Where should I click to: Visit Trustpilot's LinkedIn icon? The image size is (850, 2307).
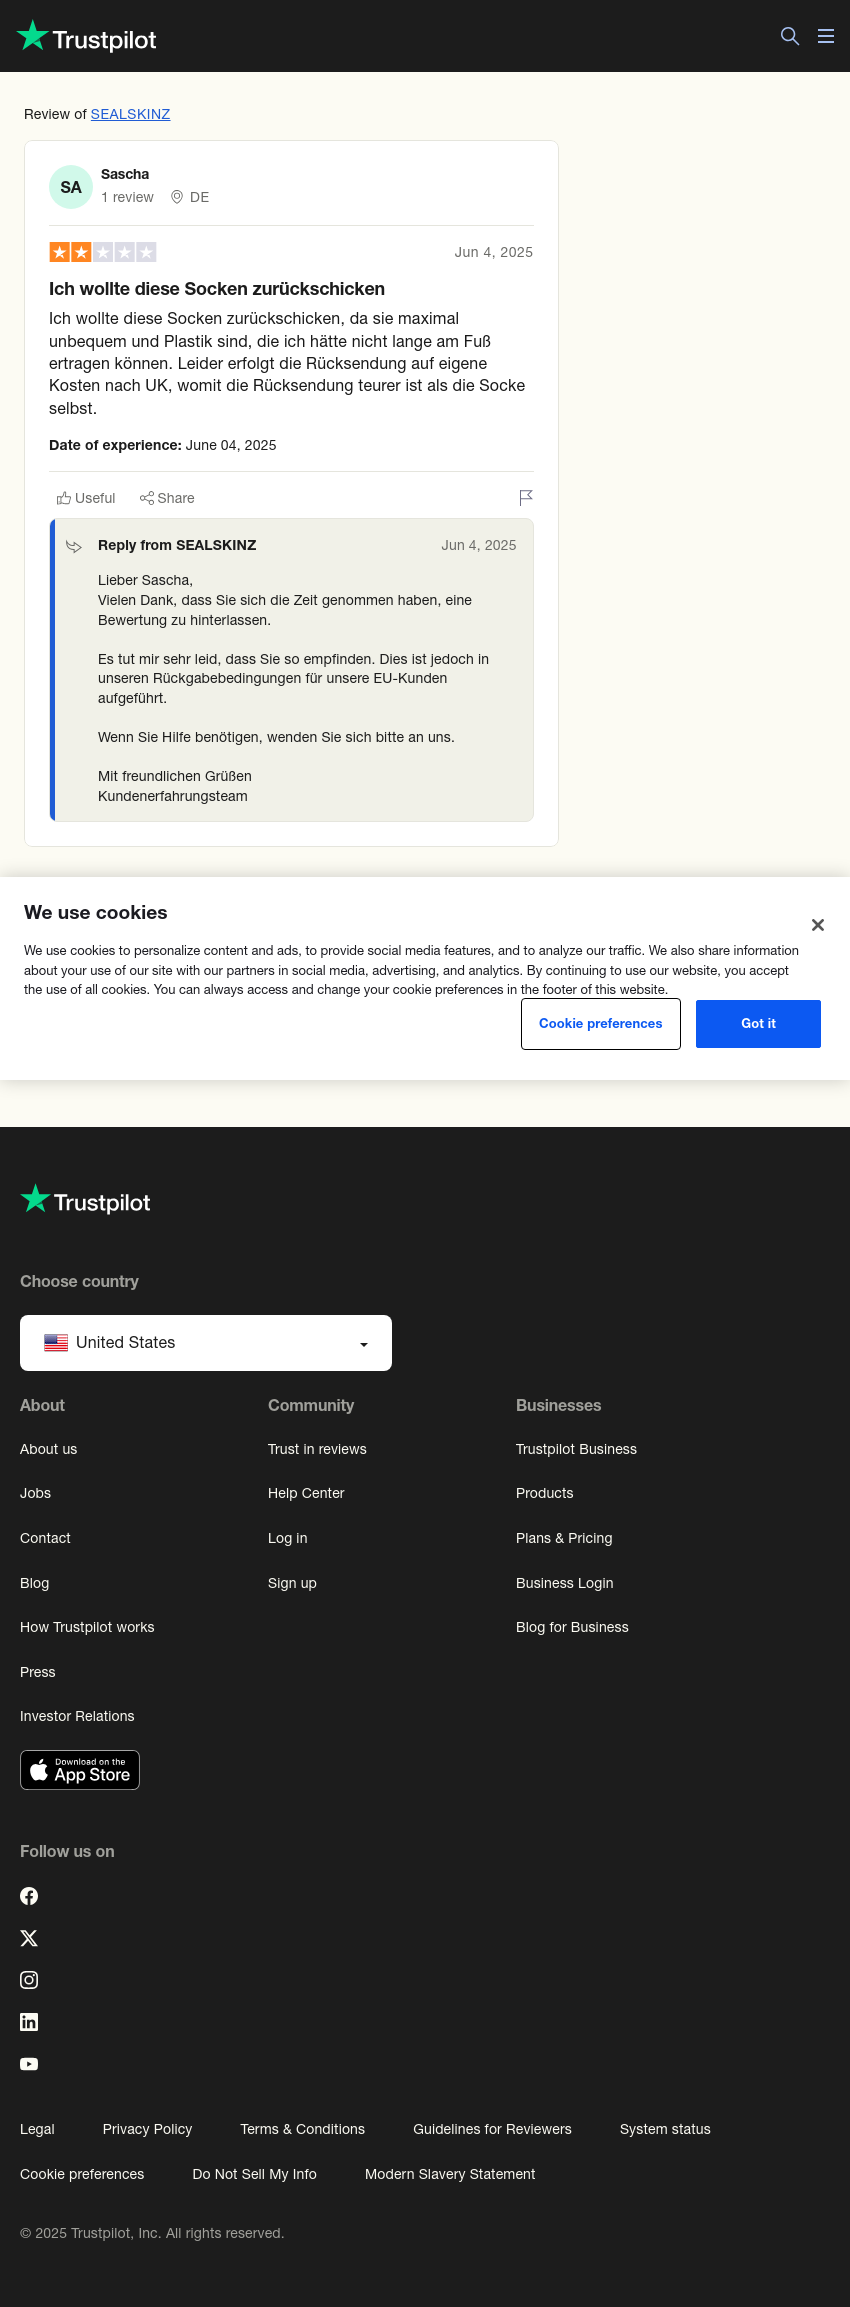pos(29,2022)
